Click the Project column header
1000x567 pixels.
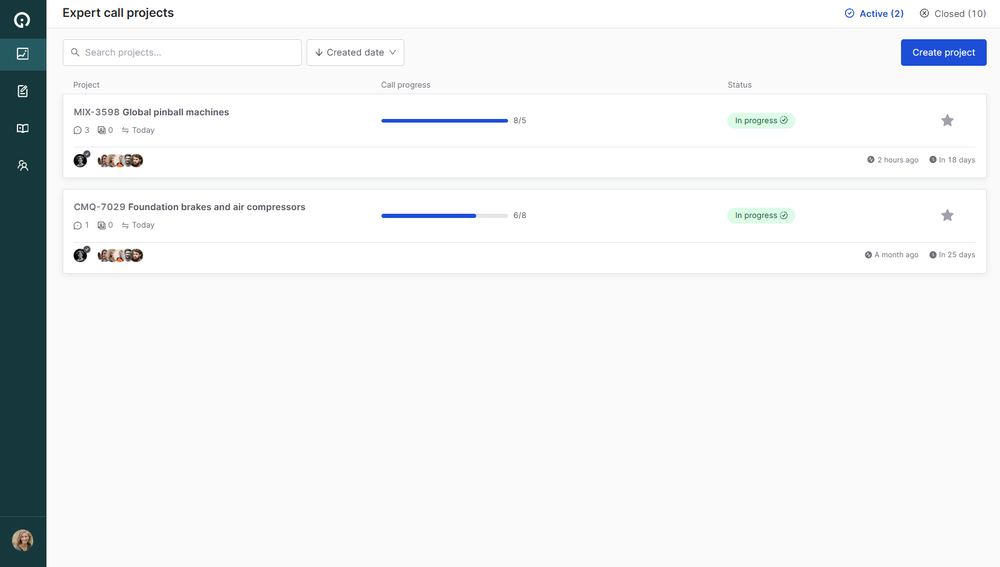click(x=86, y=85)
